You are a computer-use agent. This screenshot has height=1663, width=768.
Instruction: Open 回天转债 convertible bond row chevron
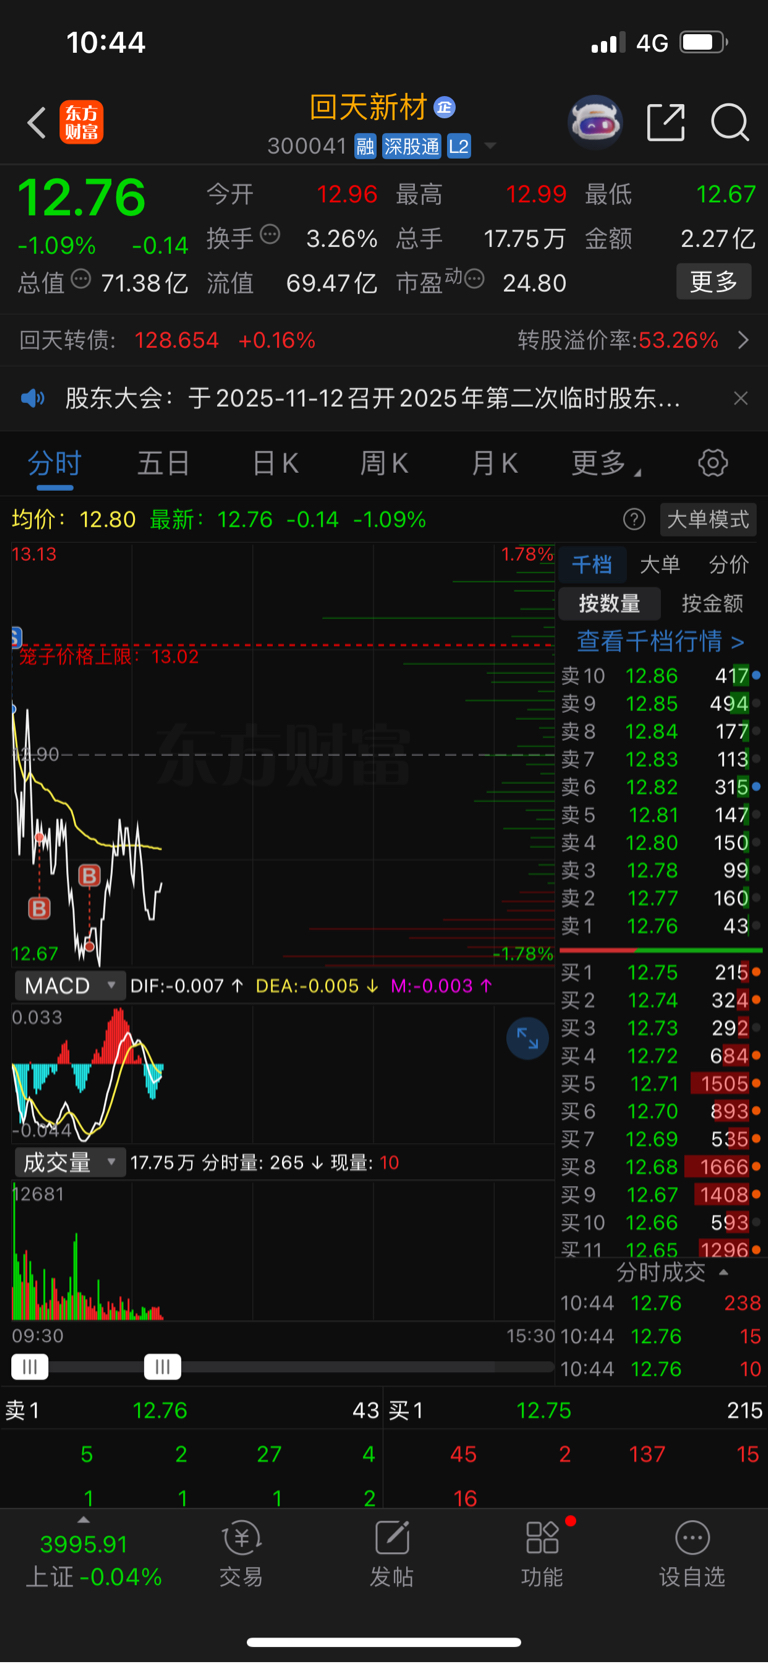[743, 340]
